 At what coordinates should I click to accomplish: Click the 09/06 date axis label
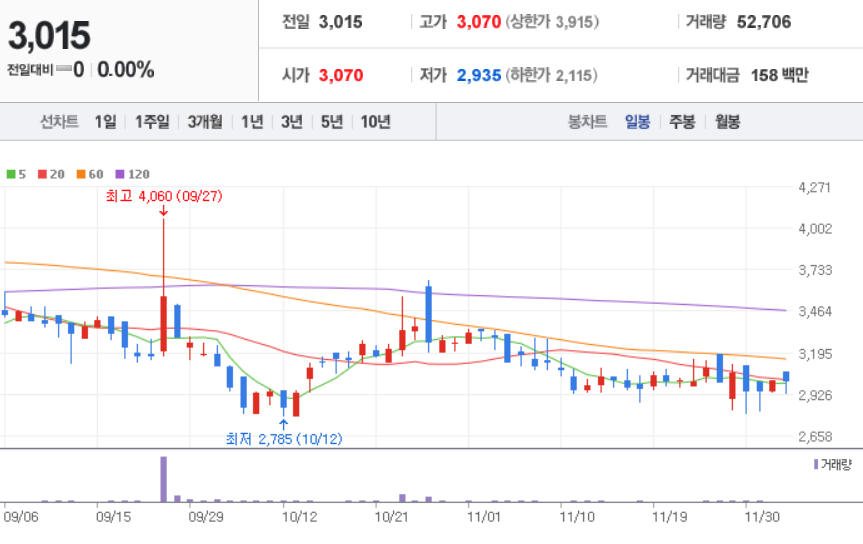(x=21, y=517)
